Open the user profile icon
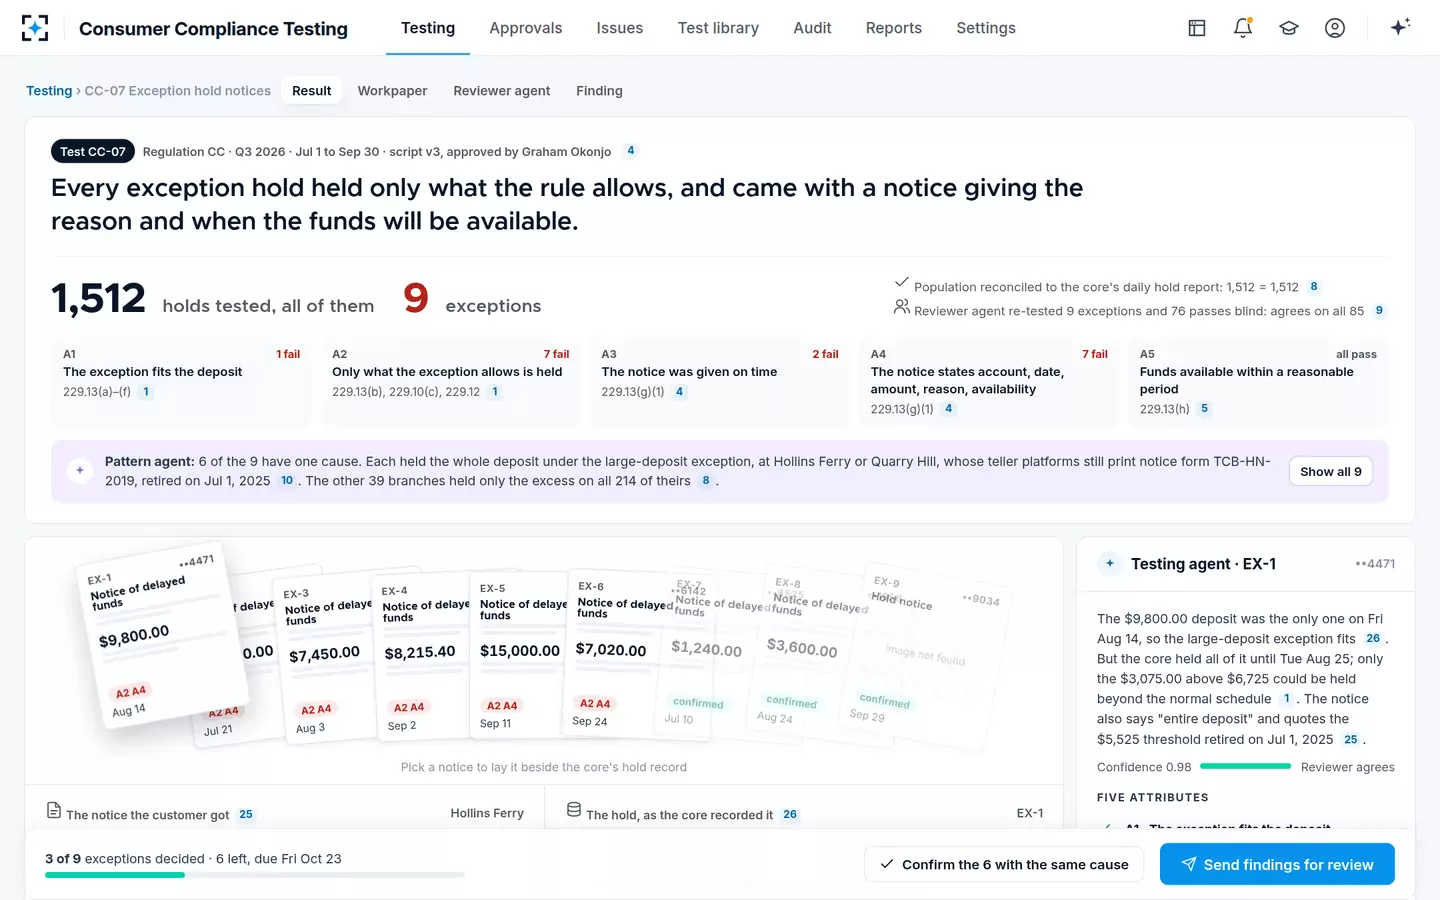This screenshot has width=1440, height=900. pyautogui.click(x=1335, y=28)
